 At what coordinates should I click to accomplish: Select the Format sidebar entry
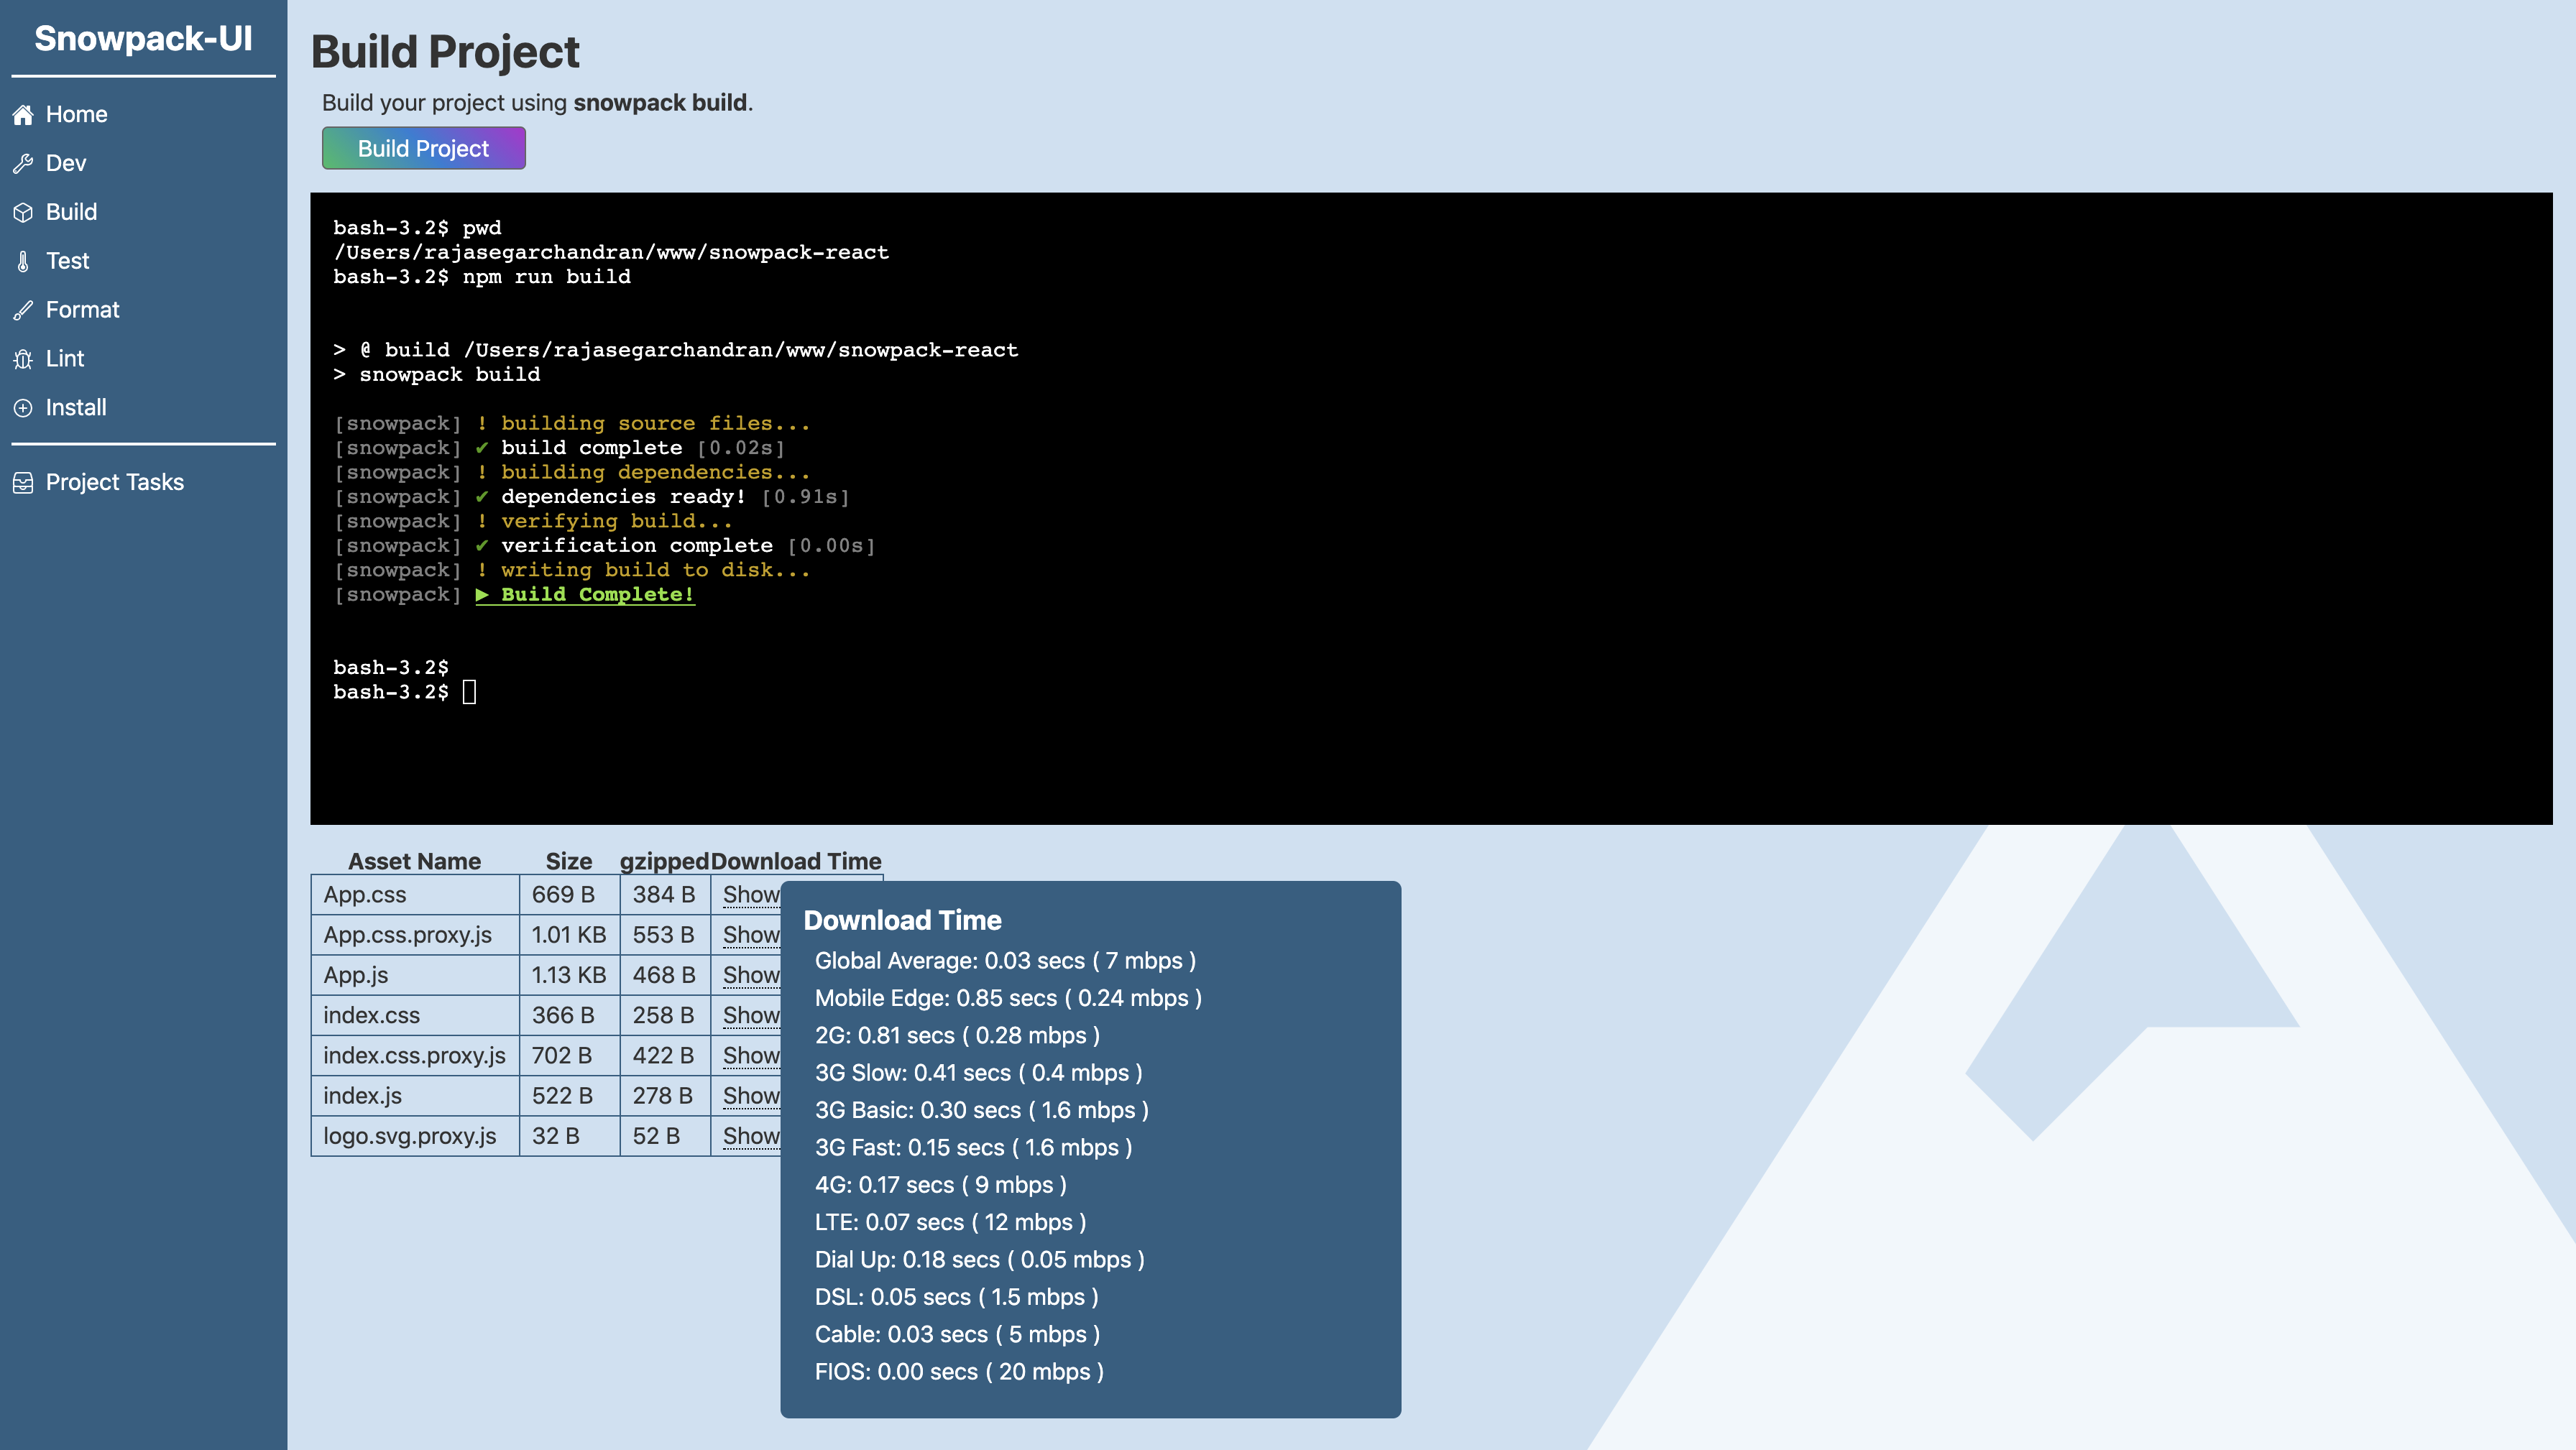[x=82, y=310]
